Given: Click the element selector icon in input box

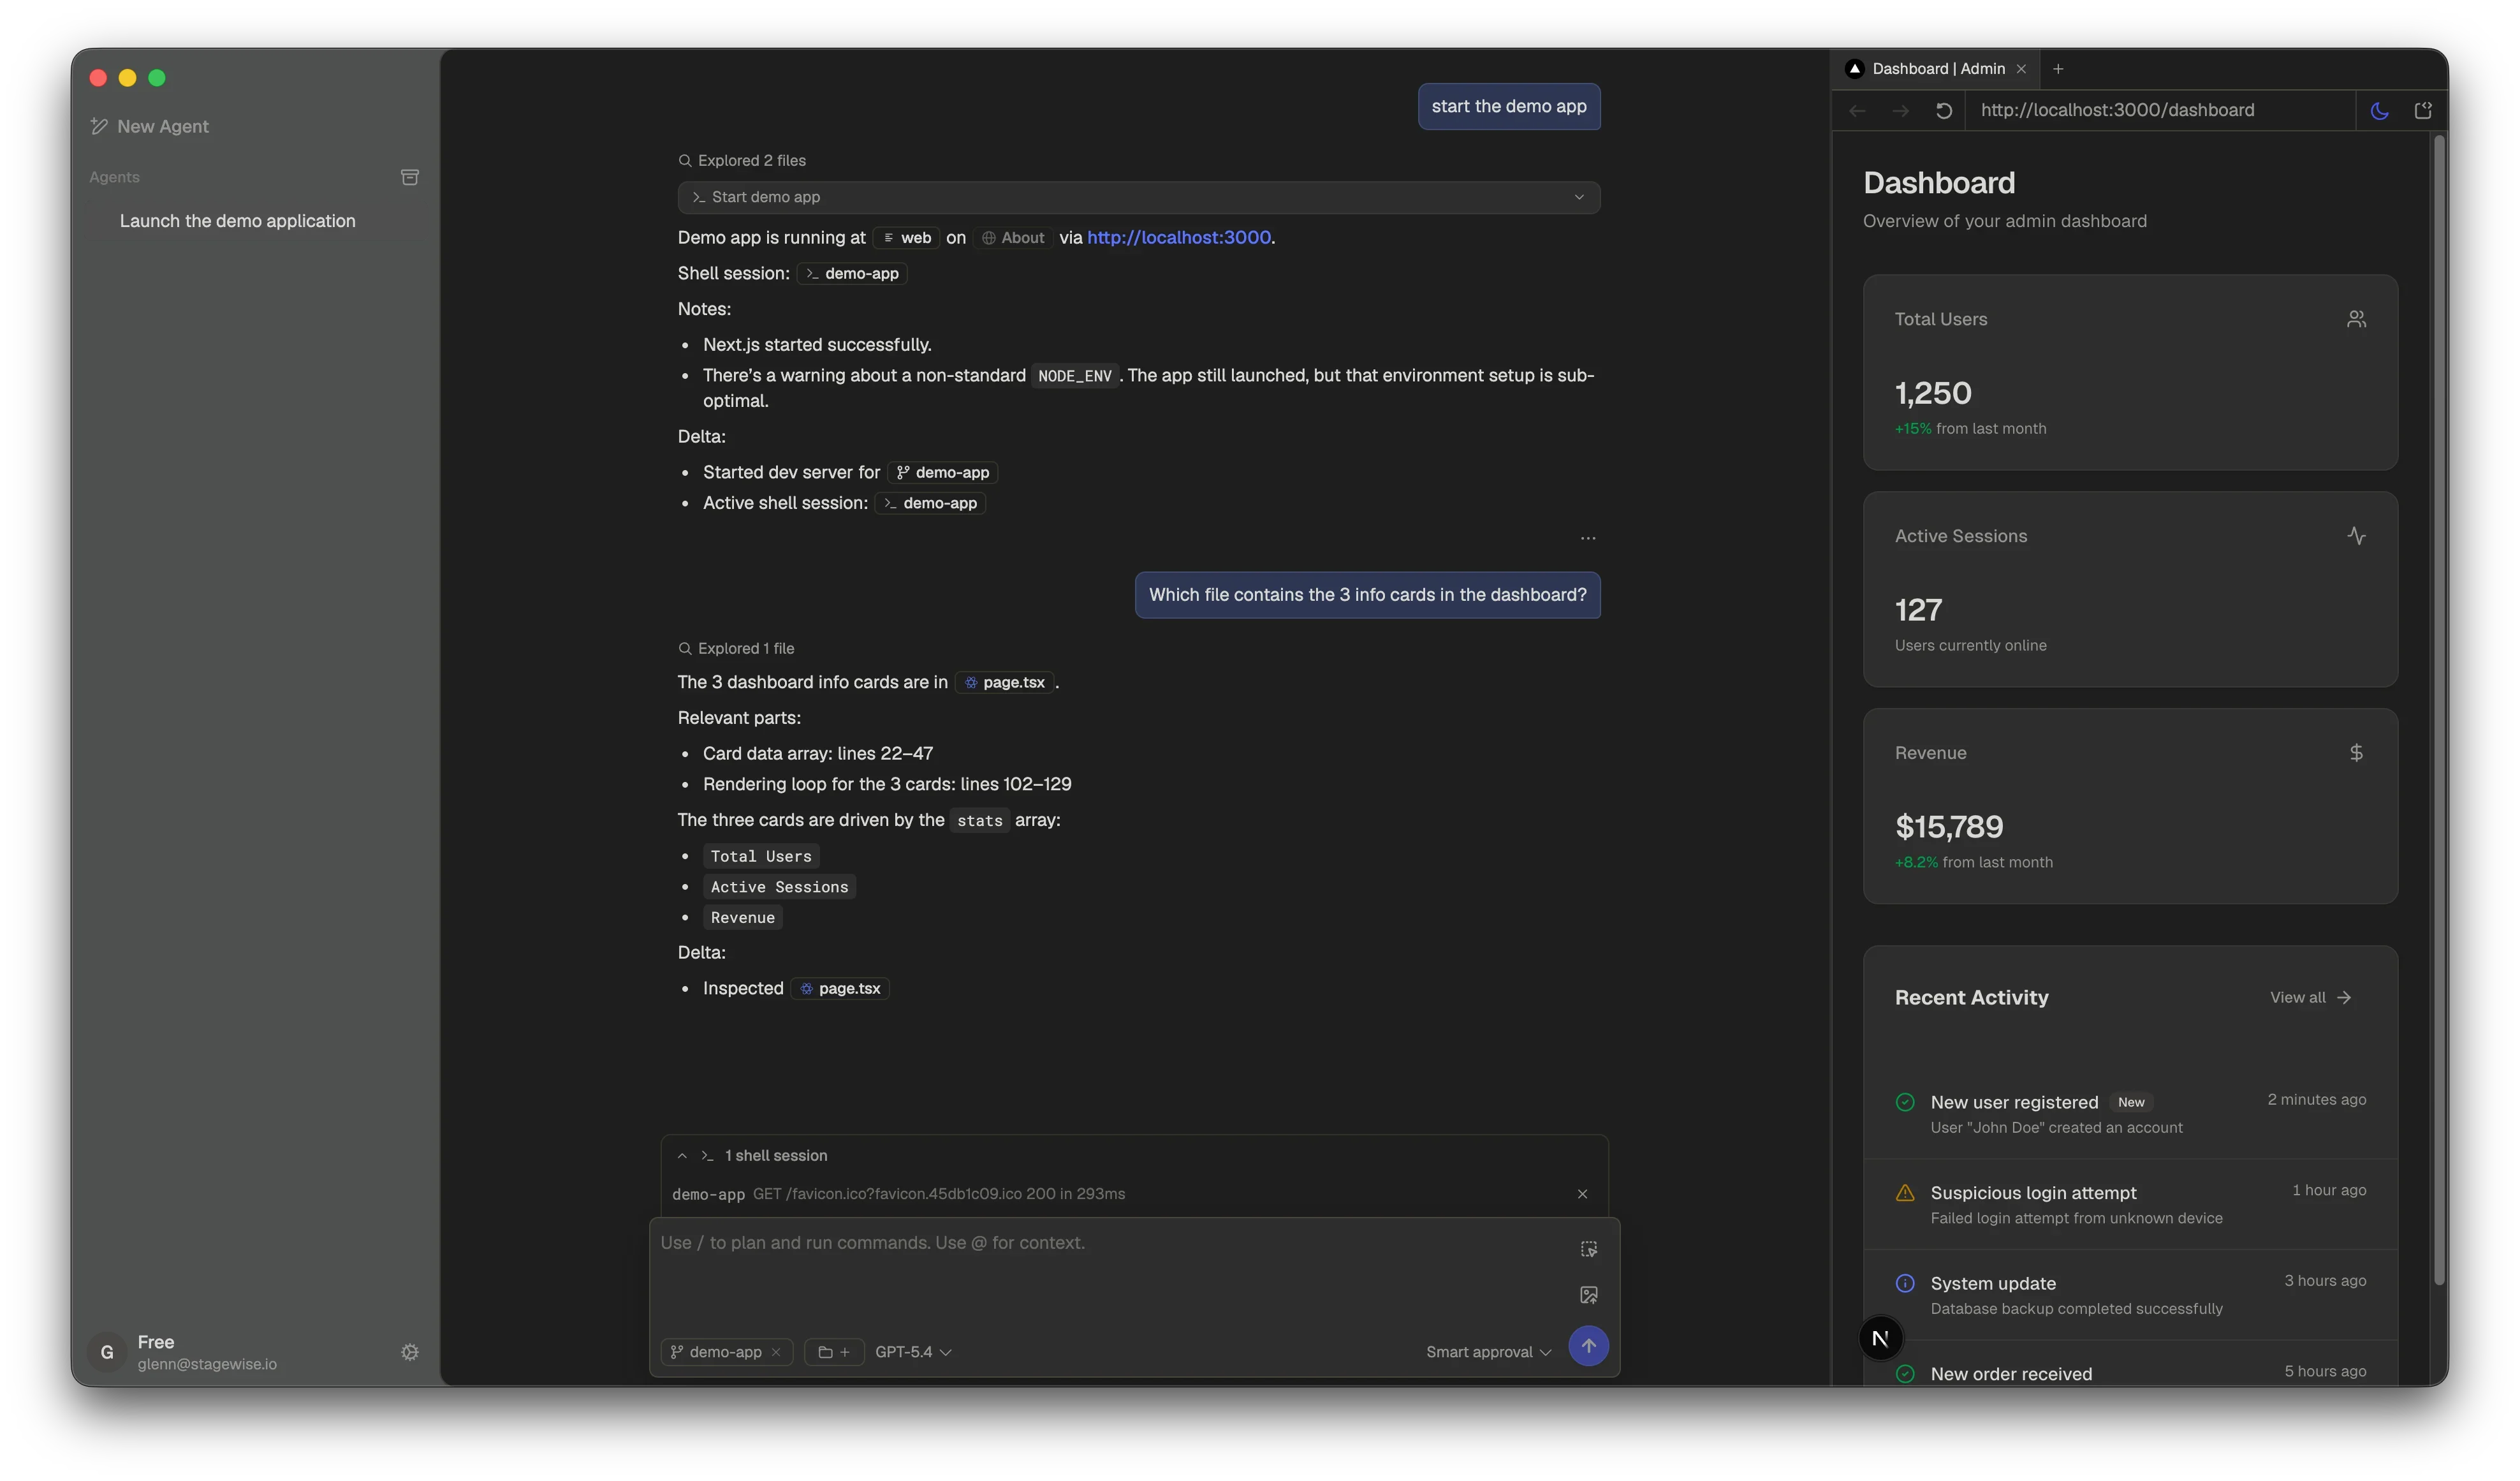Looking at the screenshot, I should coord(1588,1249).
